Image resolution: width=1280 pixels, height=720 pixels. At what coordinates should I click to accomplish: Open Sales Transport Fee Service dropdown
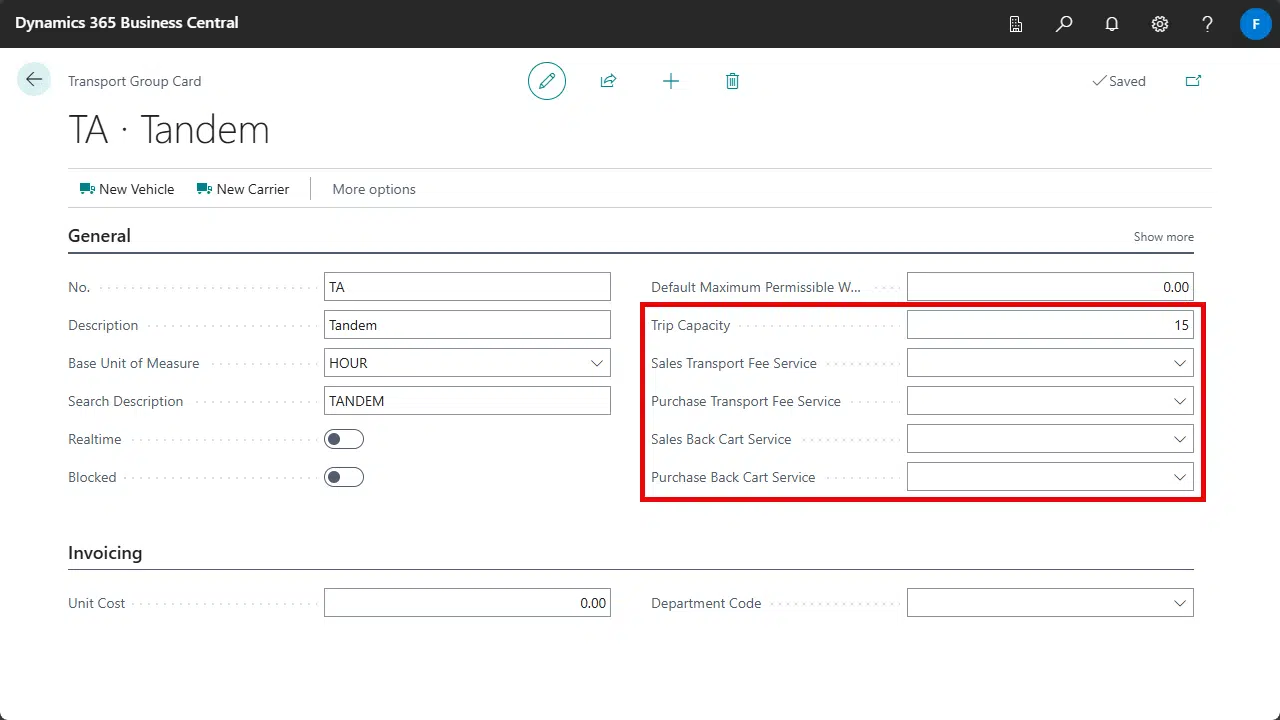pyautogui.click(x=1180, y=363)
